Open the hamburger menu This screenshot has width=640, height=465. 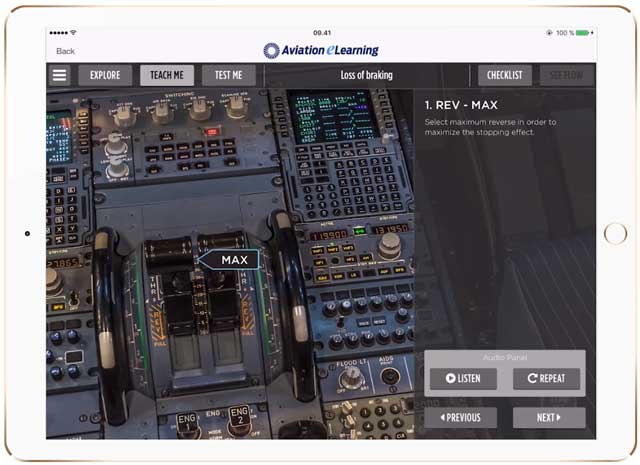60,75
